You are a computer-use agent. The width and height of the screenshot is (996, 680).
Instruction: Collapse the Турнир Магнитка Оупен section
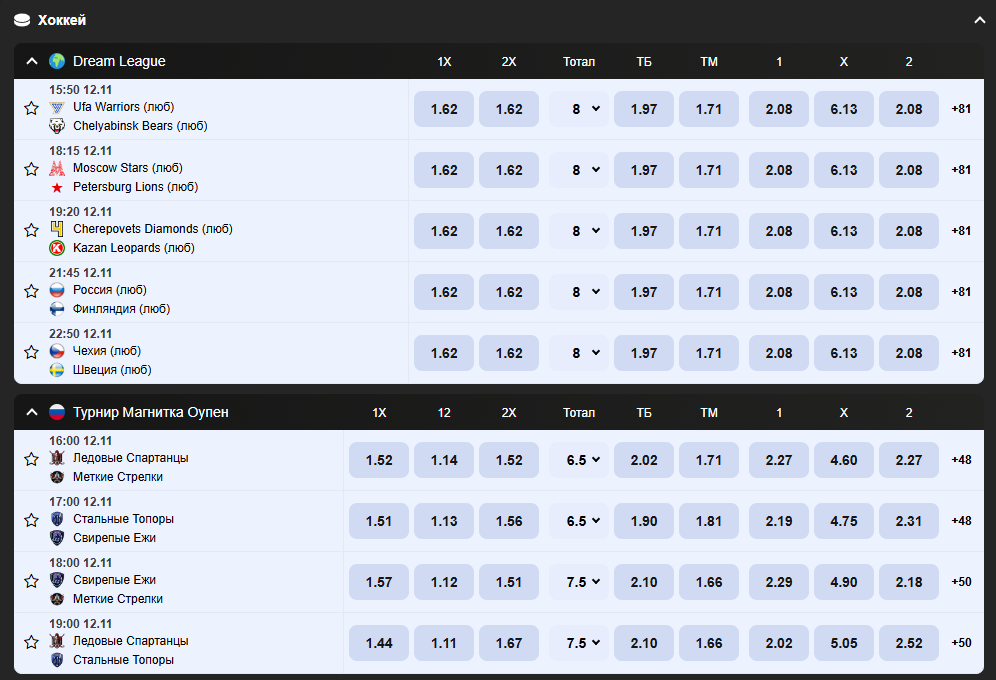(31, 412)
